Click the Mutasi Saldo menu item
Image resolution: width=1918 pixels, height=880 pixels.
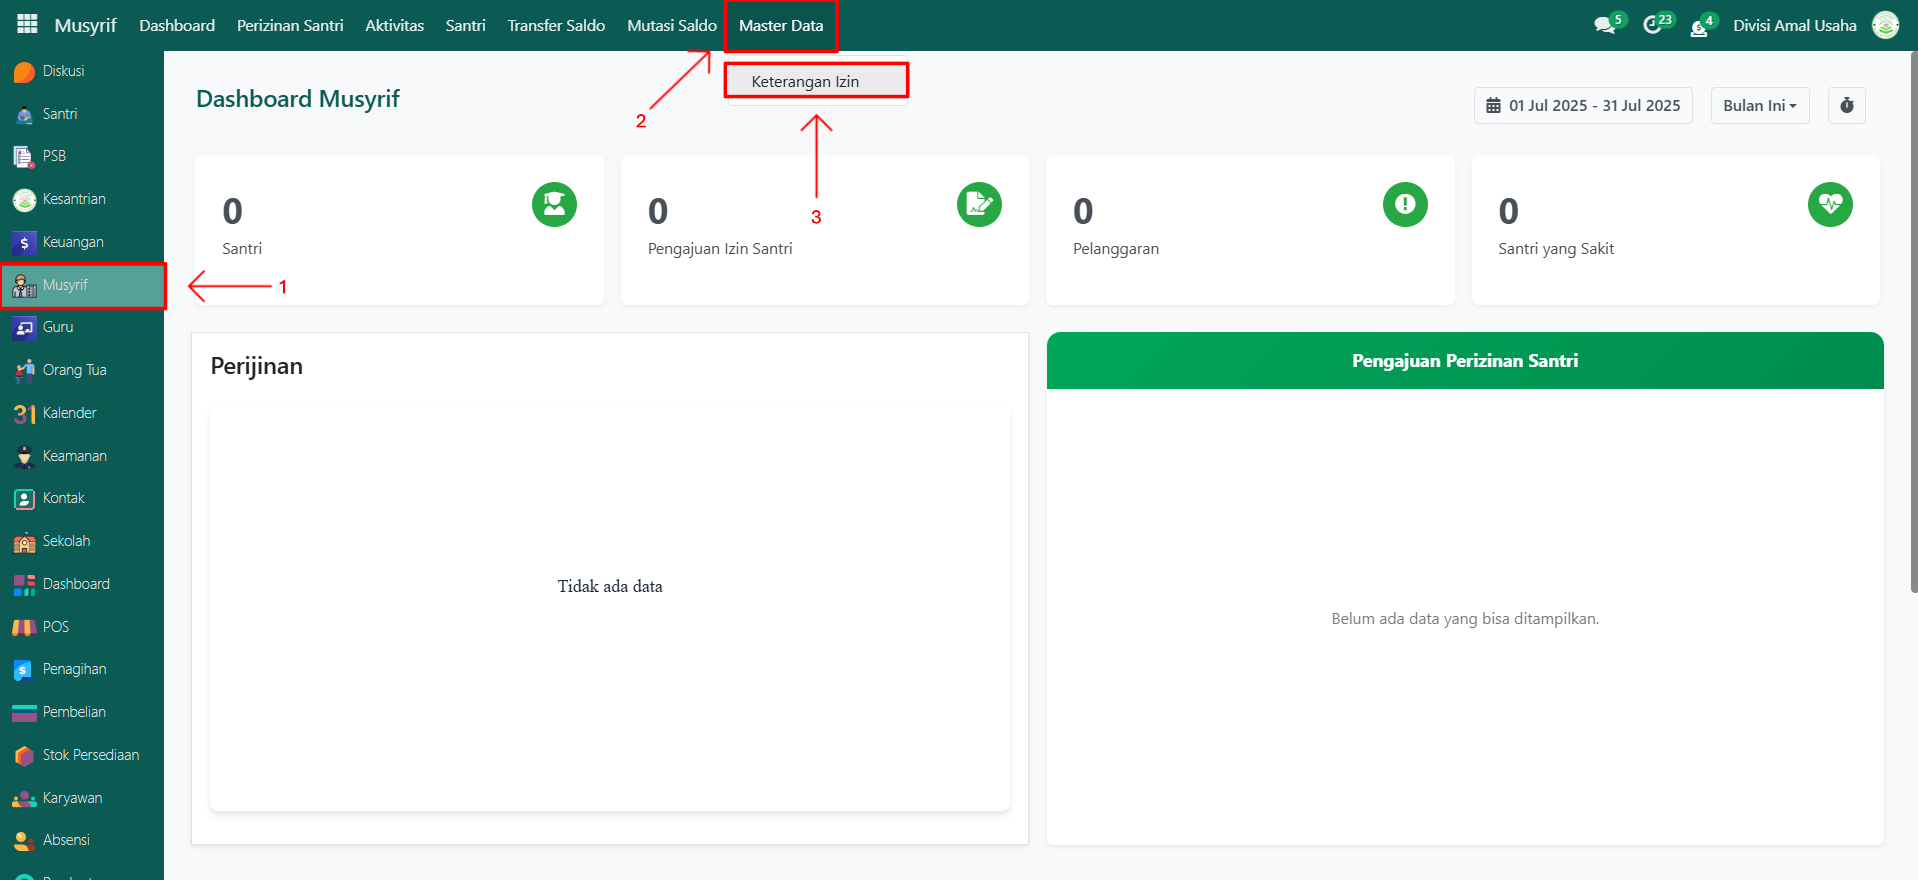671,26
